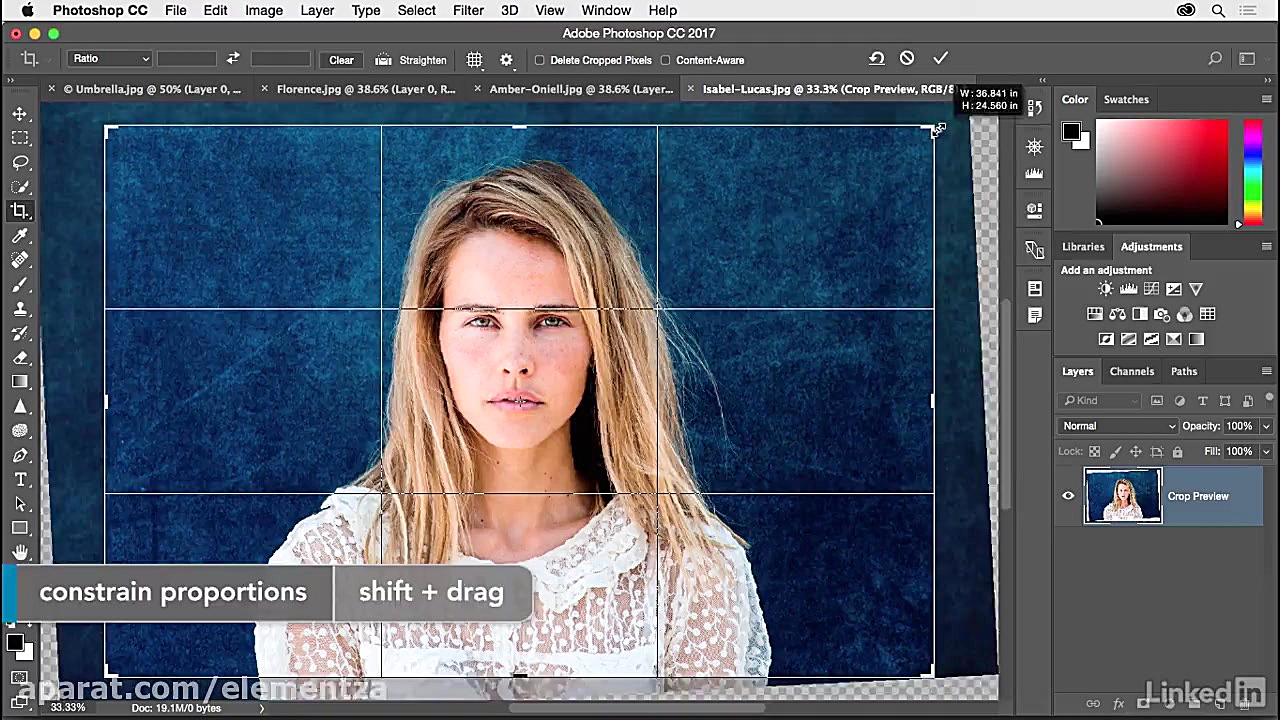Select the Eyedropper tool

(x=20, y=236)
